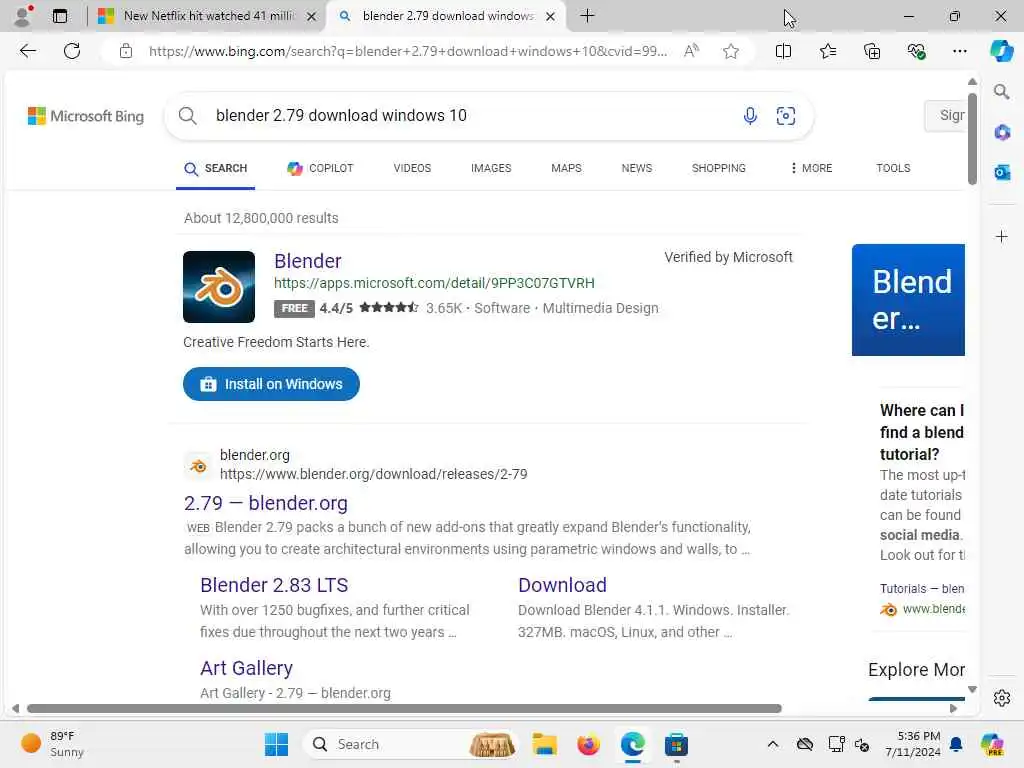Click the vertical page scrollbar thumb
This screenshot has height=768, width=1024.
coord(972,138)
